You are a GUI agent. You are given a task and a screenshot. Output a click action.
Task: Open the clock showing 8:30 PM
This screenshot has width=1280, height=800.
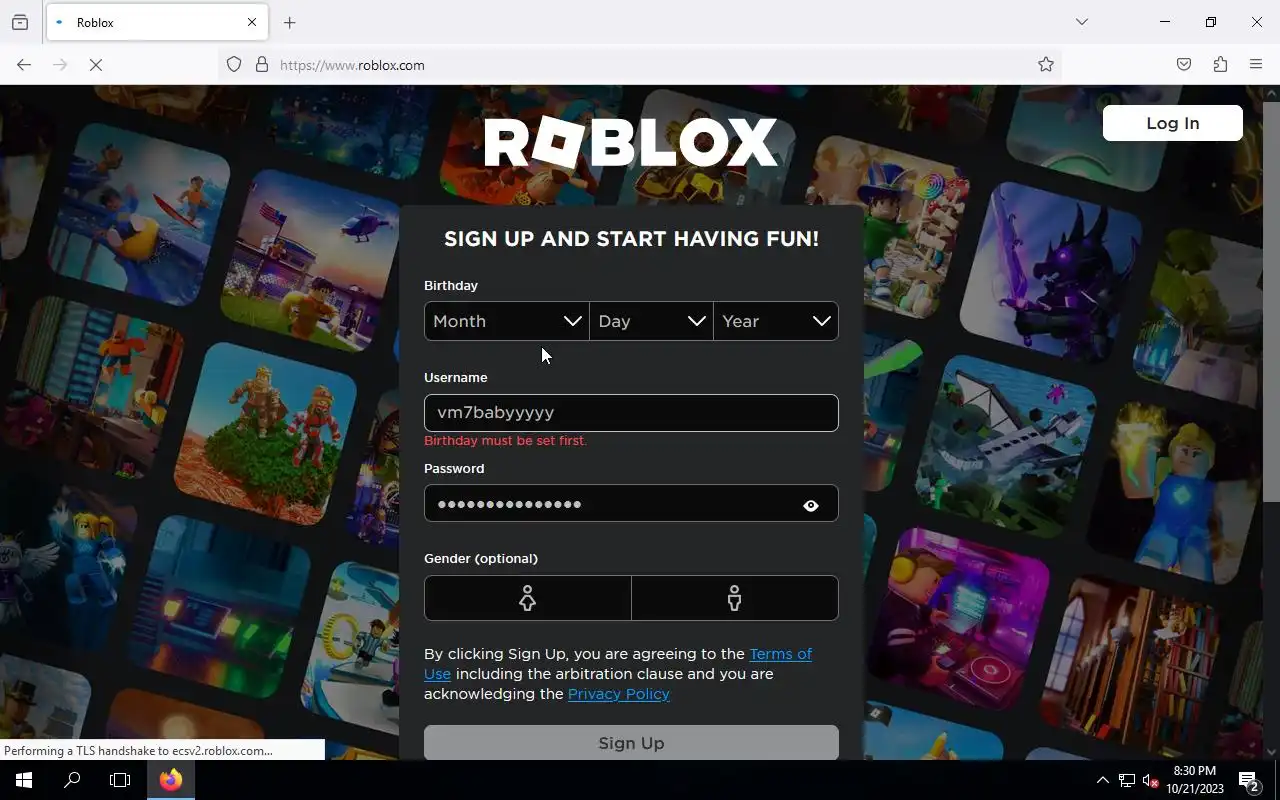(1195, 780)
